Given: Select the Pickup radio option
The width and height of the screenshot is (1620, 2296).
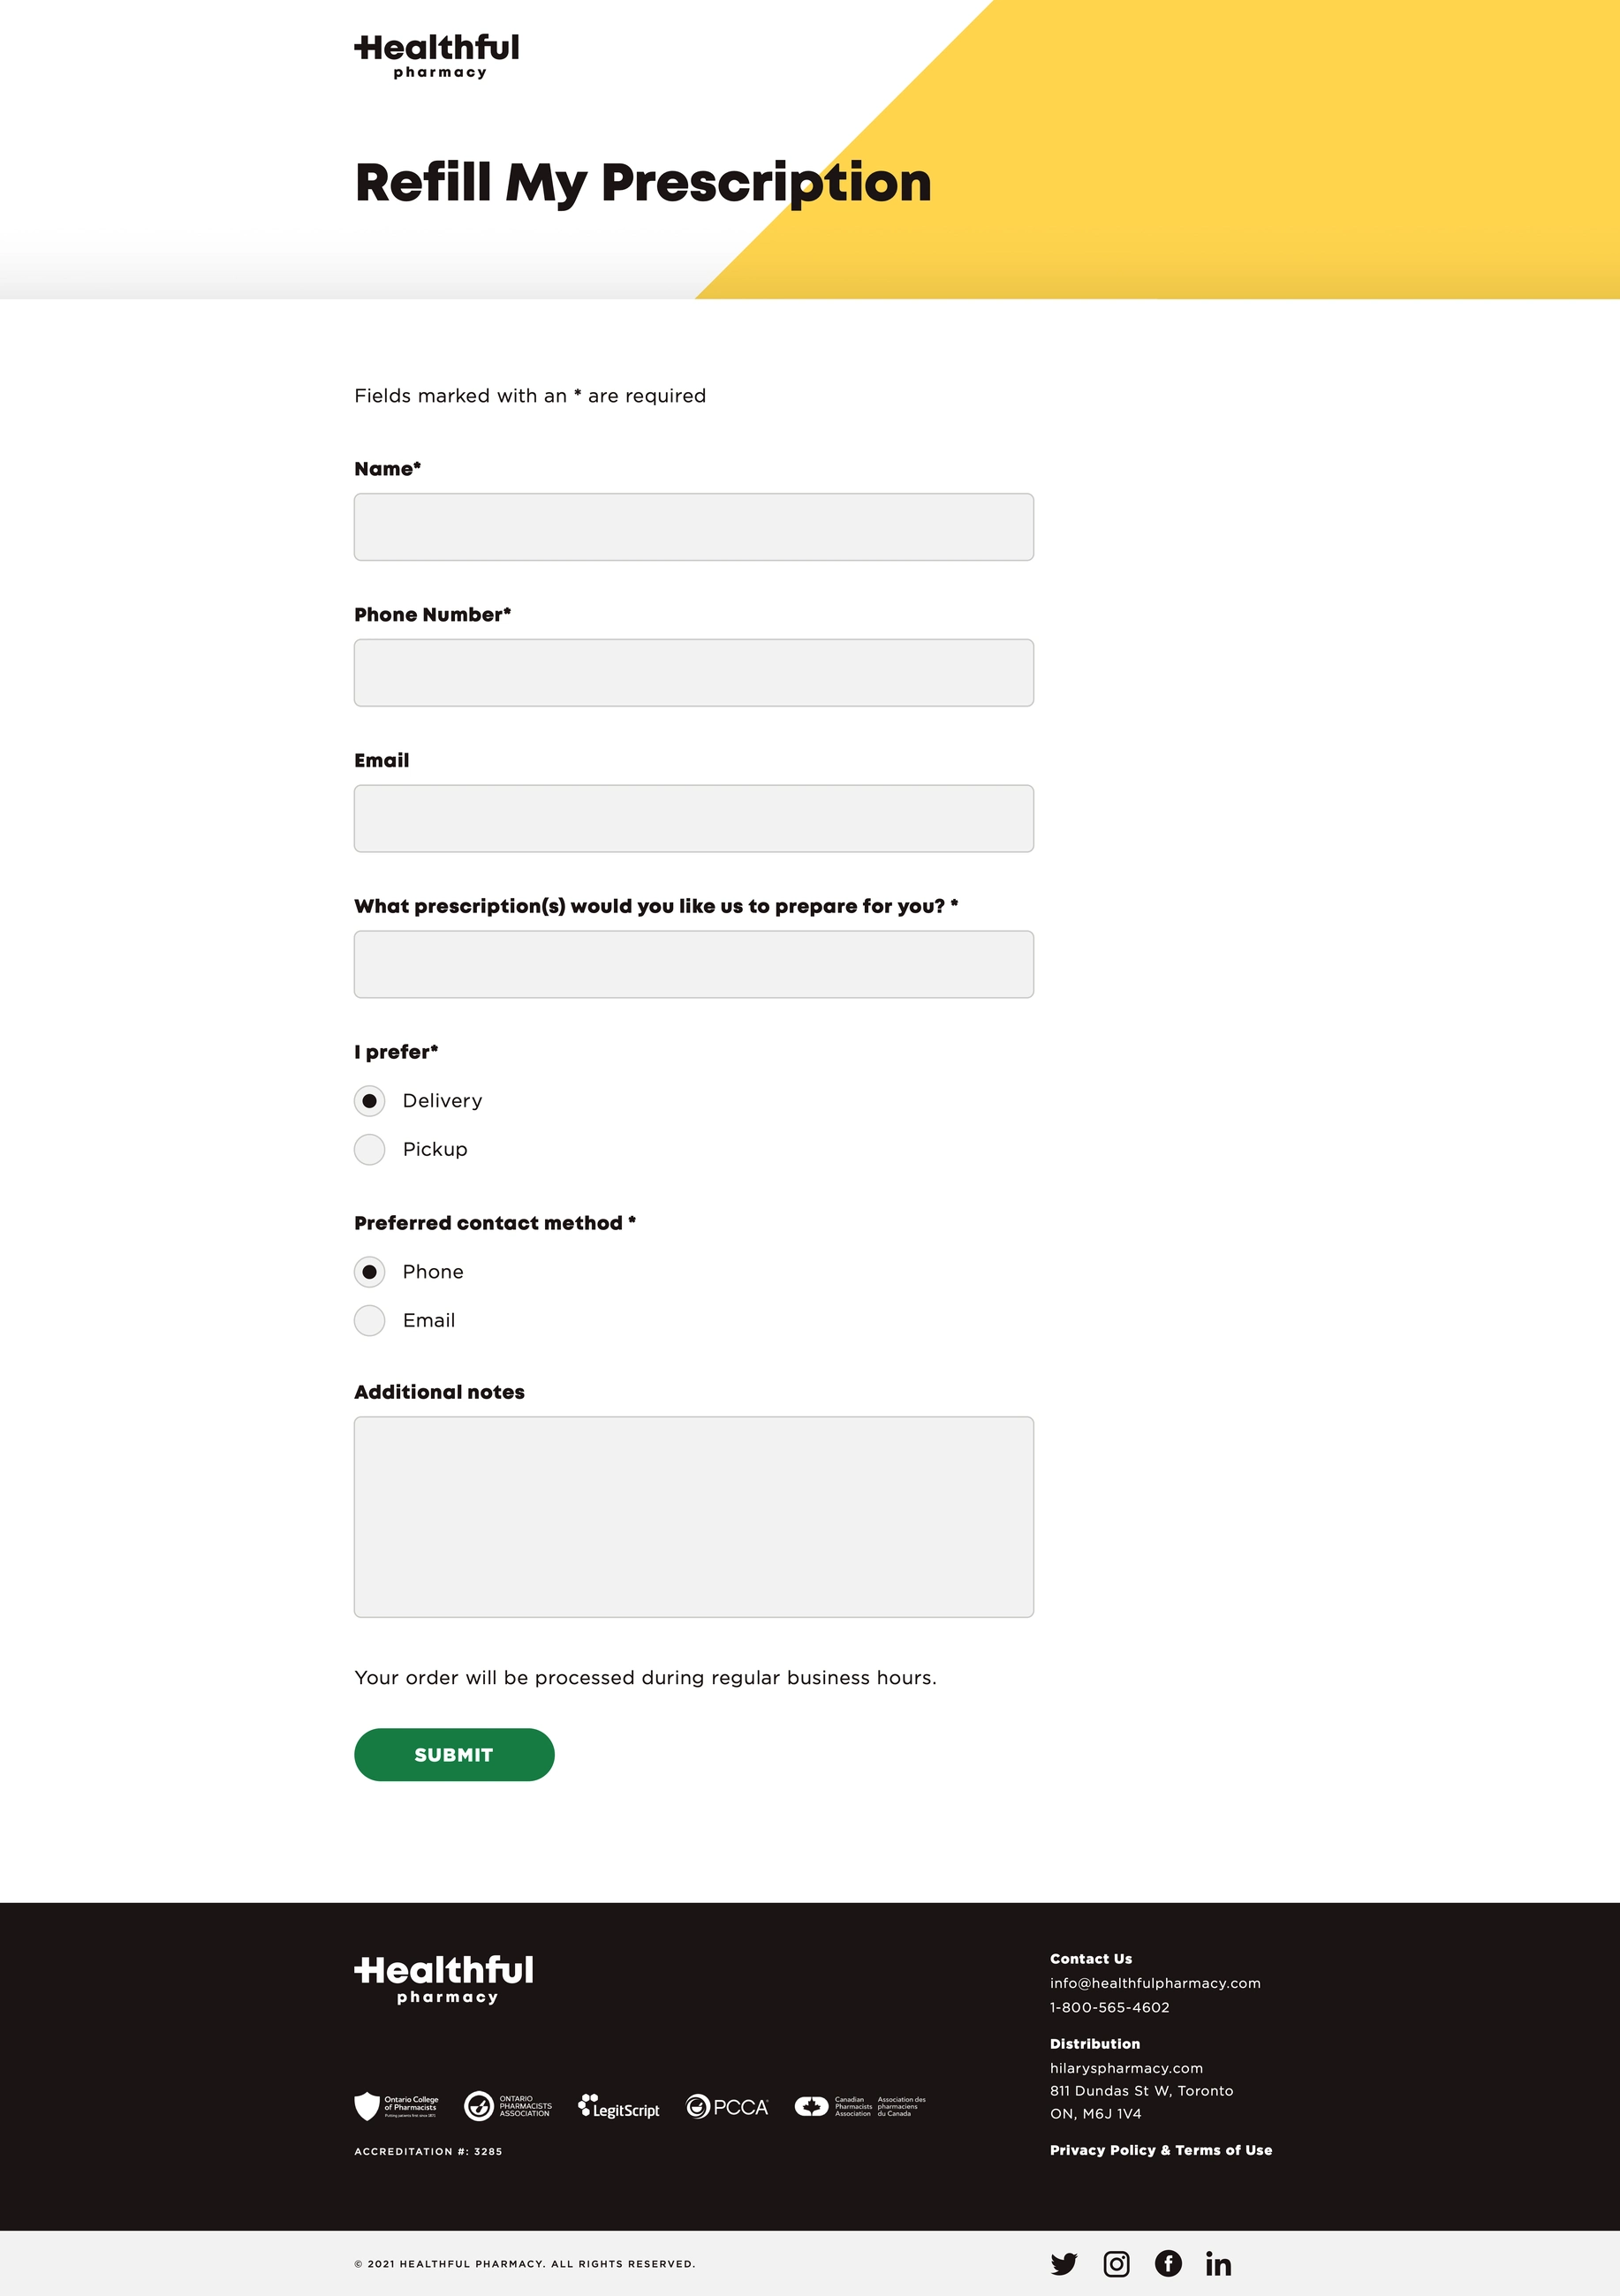Looking at the screenshot, I should [x=370, y=1150].
